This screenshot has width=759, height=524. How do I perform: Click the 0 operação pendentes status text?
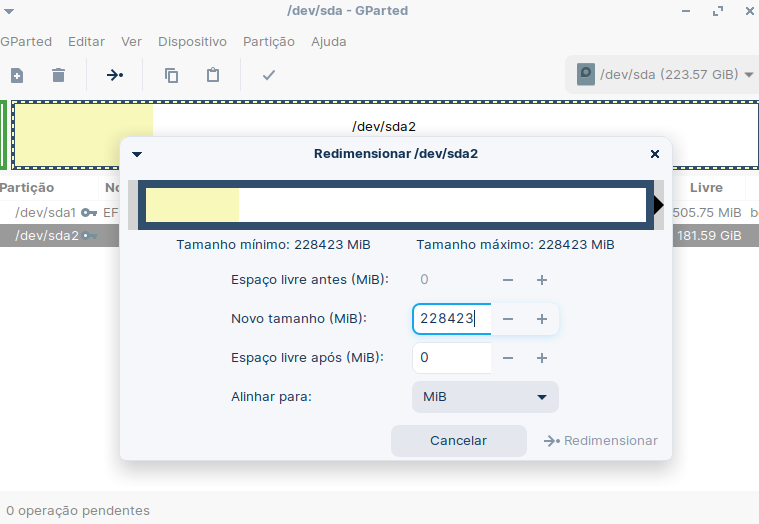click(78, 510)
